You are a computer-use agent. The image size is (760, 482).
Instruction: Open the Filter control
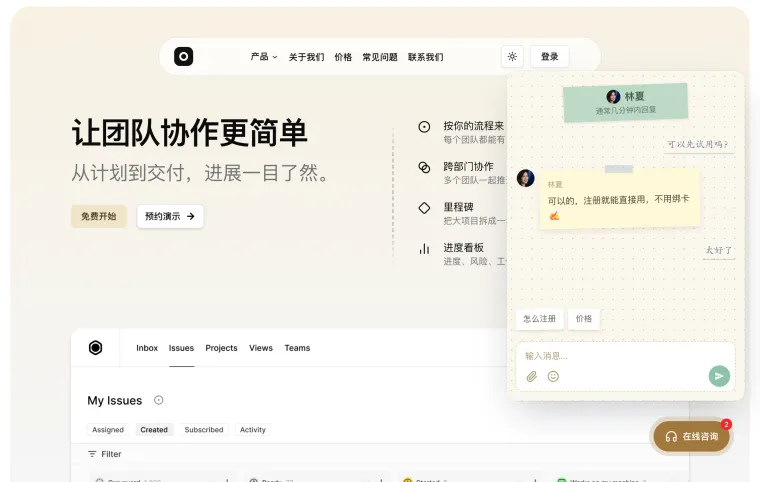105,454
